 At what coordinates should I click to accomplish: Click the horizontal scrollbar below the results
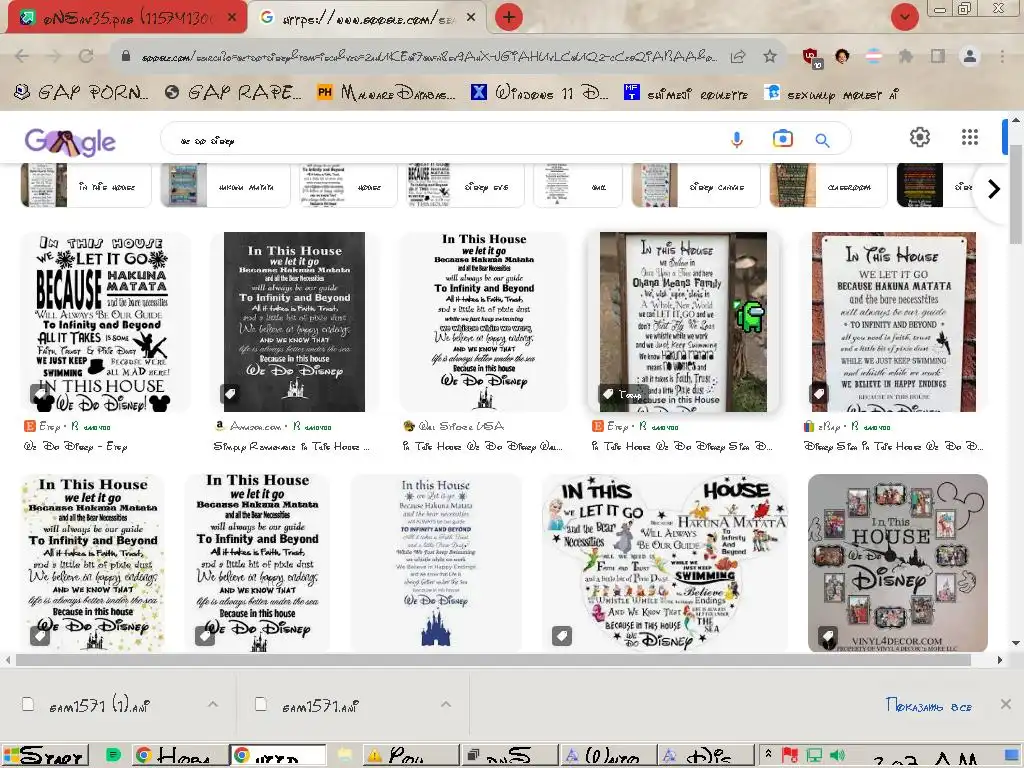493,660
